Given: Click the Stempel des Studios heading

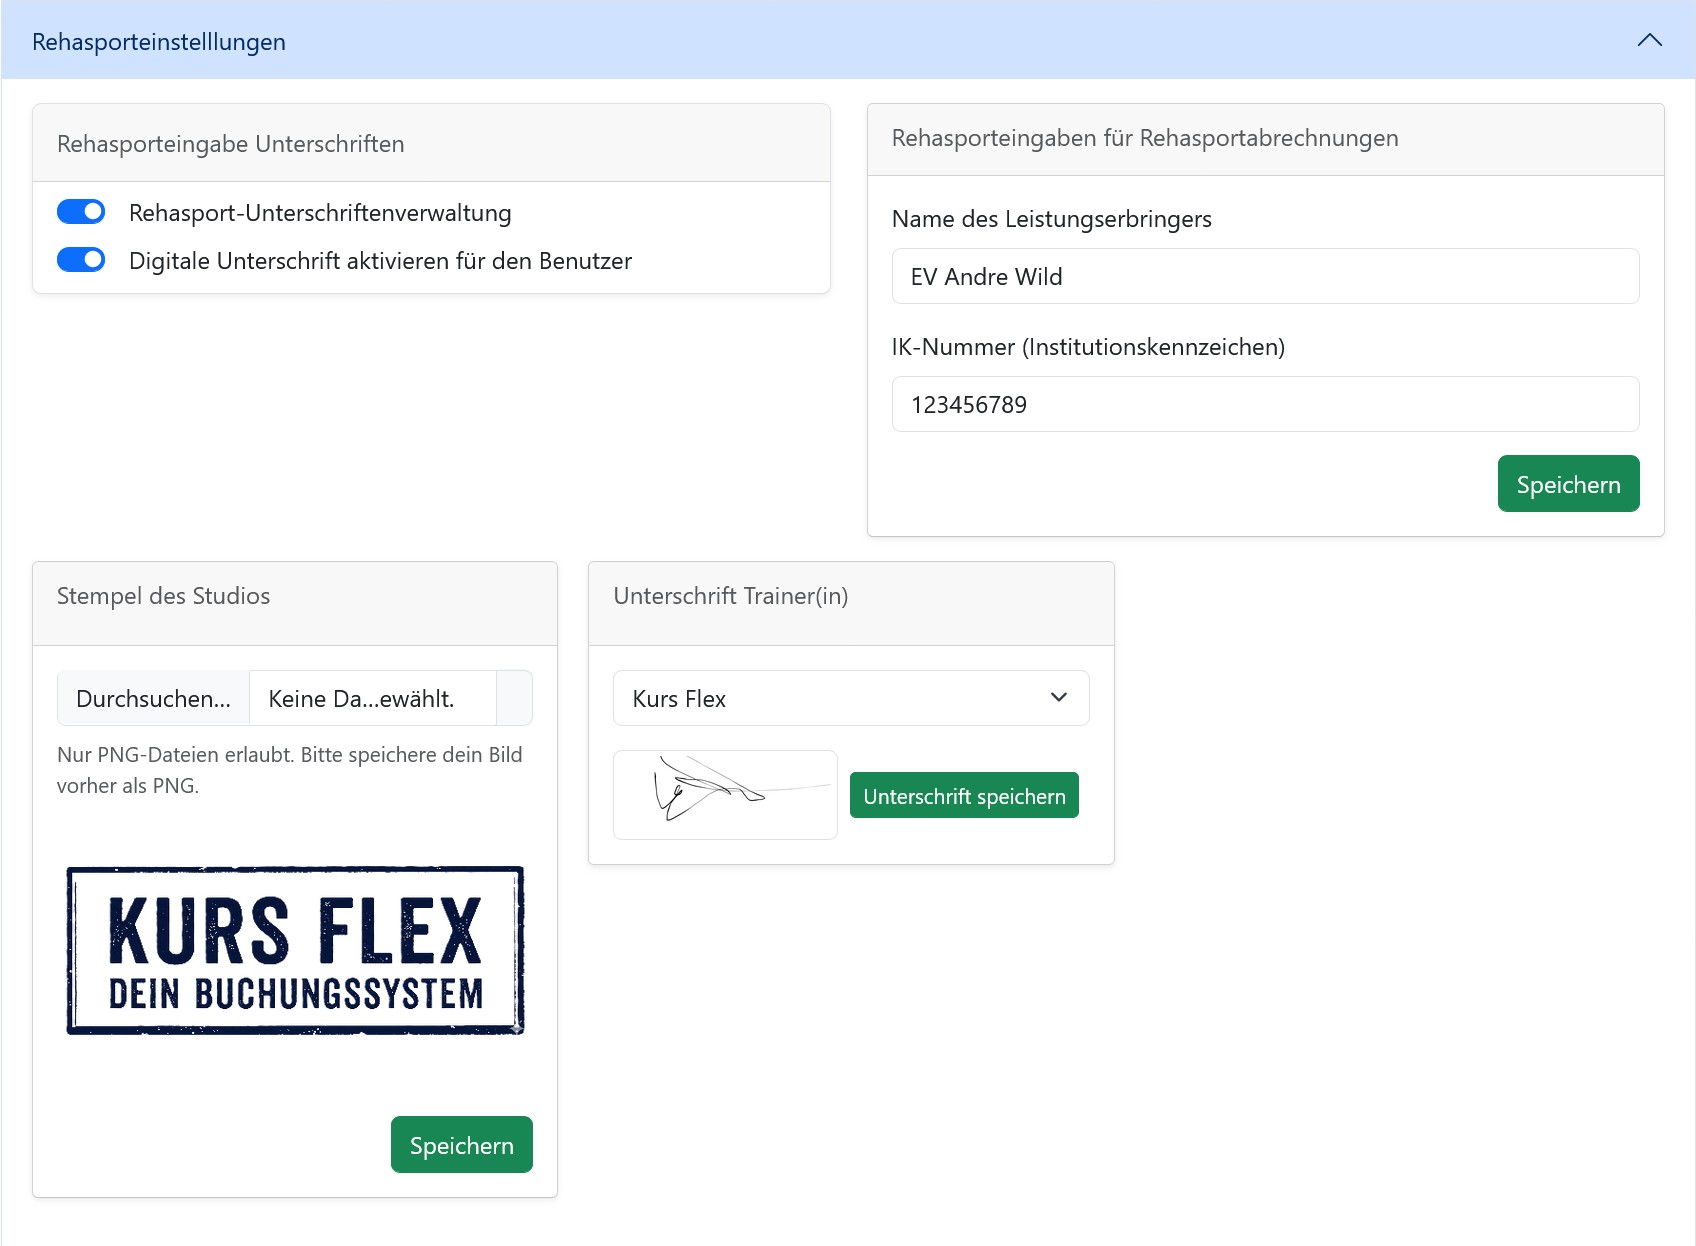Looking at the screenshot, I should (x=164, y=596).
